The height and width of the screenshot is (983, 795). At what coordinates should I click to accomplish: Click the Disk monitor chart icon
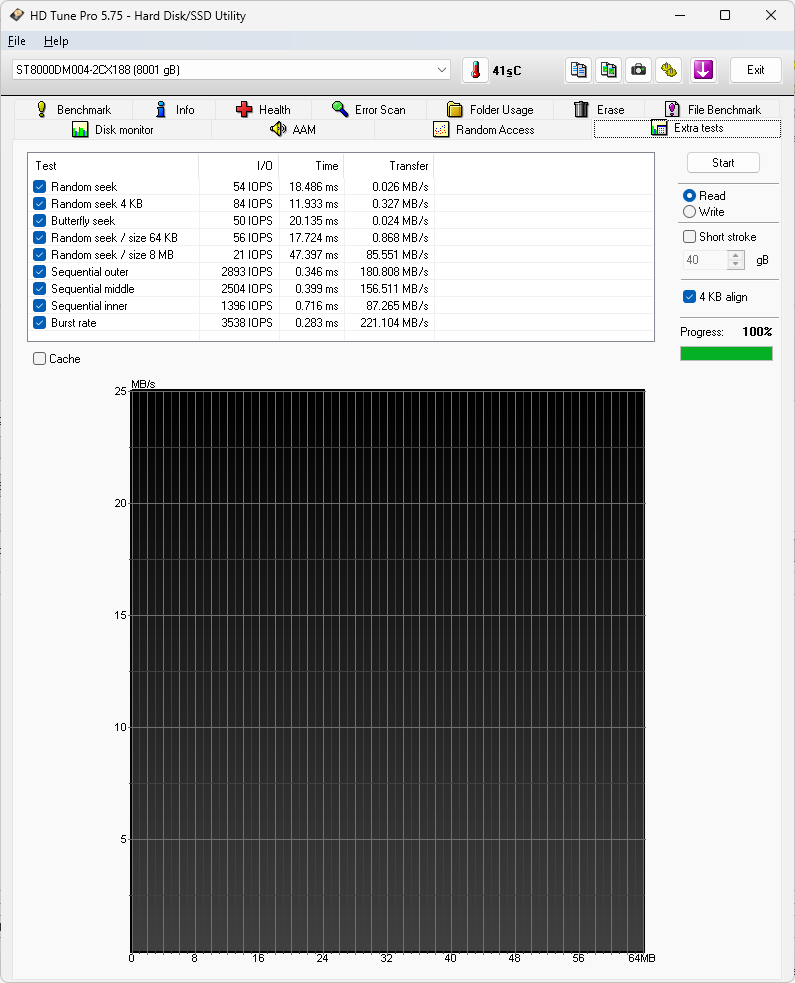coord(80,130)
